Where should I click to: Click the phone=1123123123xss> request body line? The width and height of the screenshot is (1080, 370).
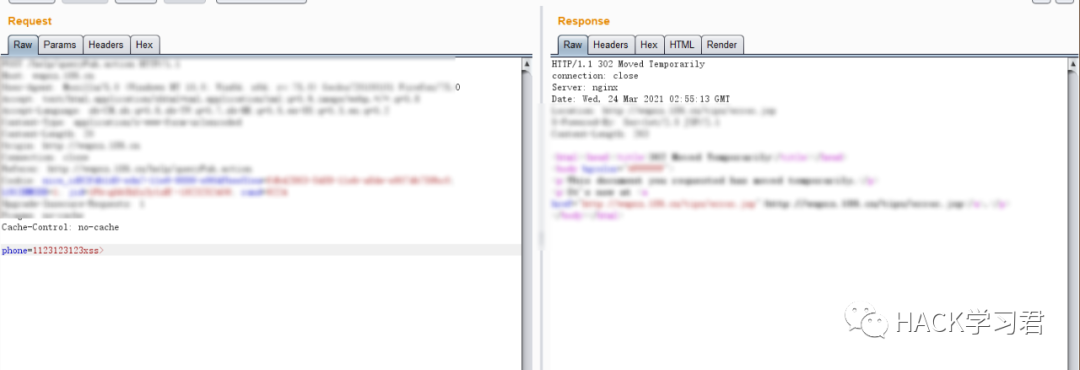260,250
